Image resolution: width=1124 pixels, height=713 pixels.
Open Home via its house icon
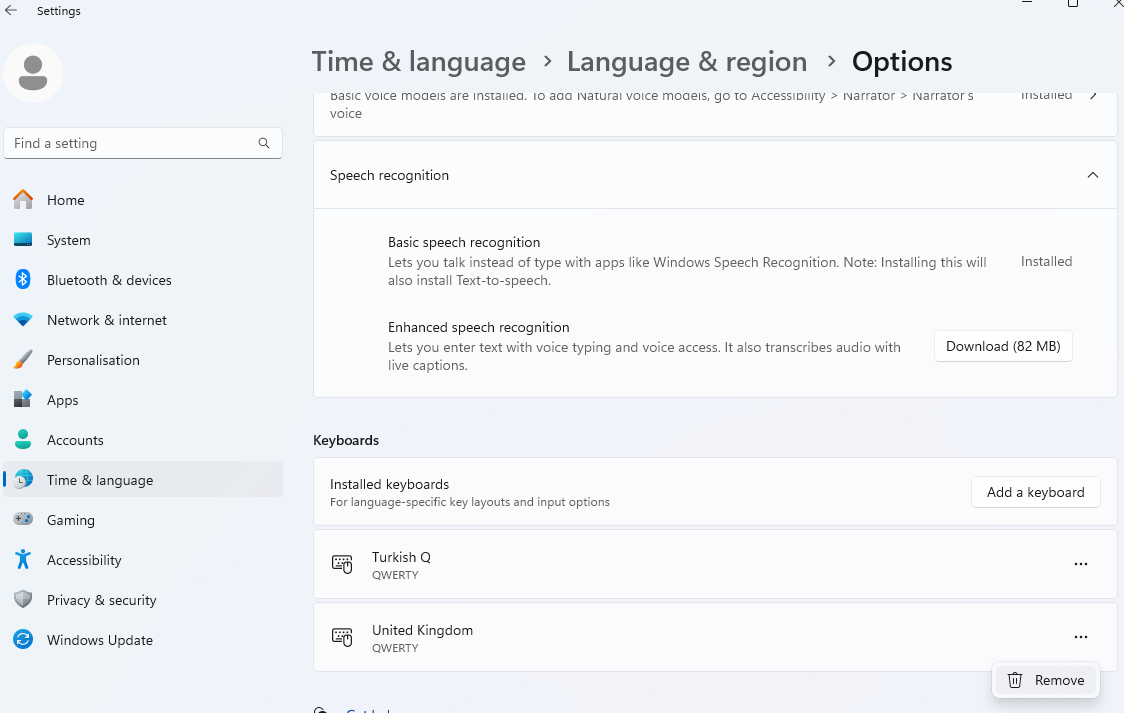point(23,200)
